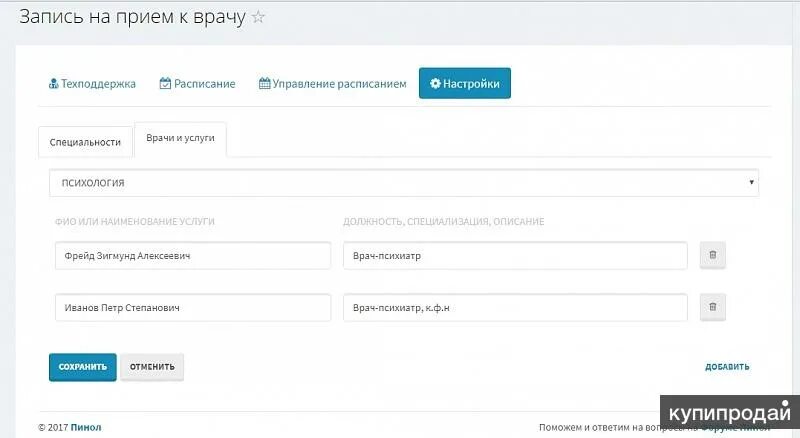Click the name field with Иванов Петр Степанович
Screen dimensions: 800x438
(193, 307)
